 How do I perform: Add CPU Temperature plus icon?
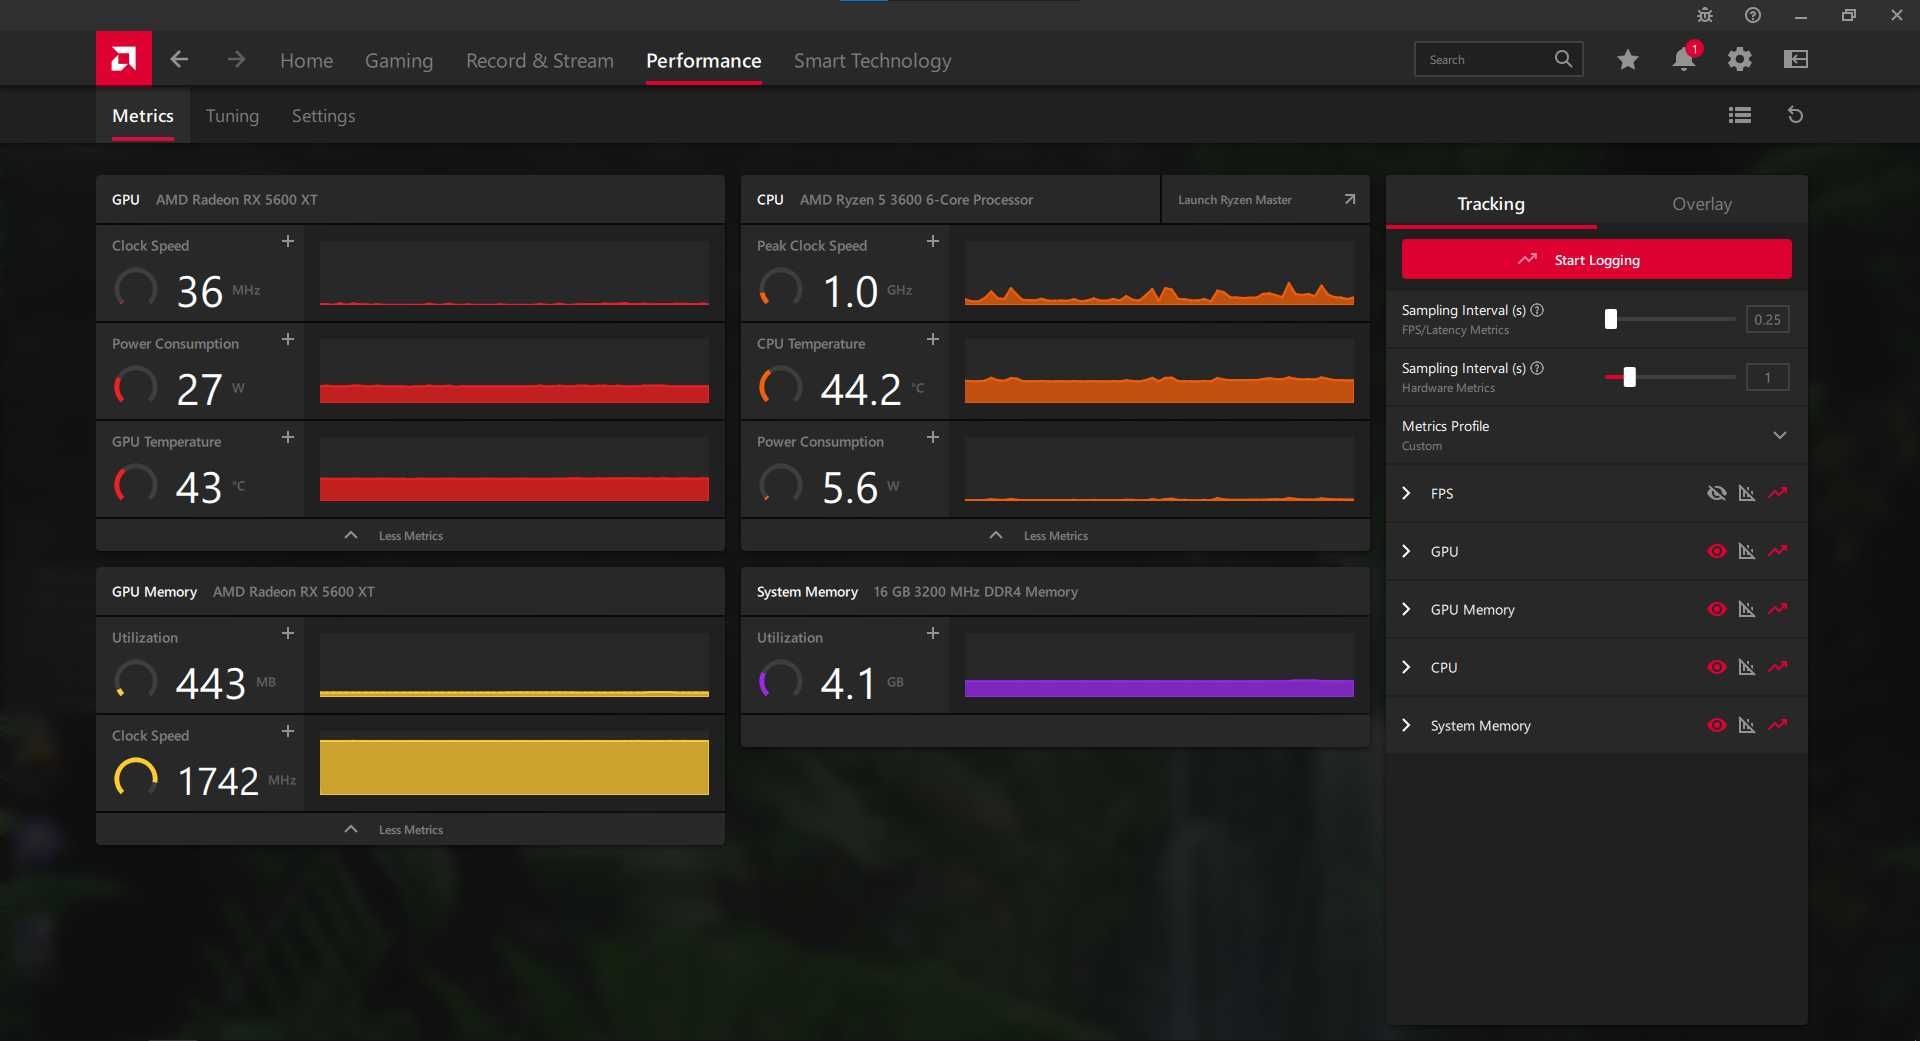coord(933,340)
